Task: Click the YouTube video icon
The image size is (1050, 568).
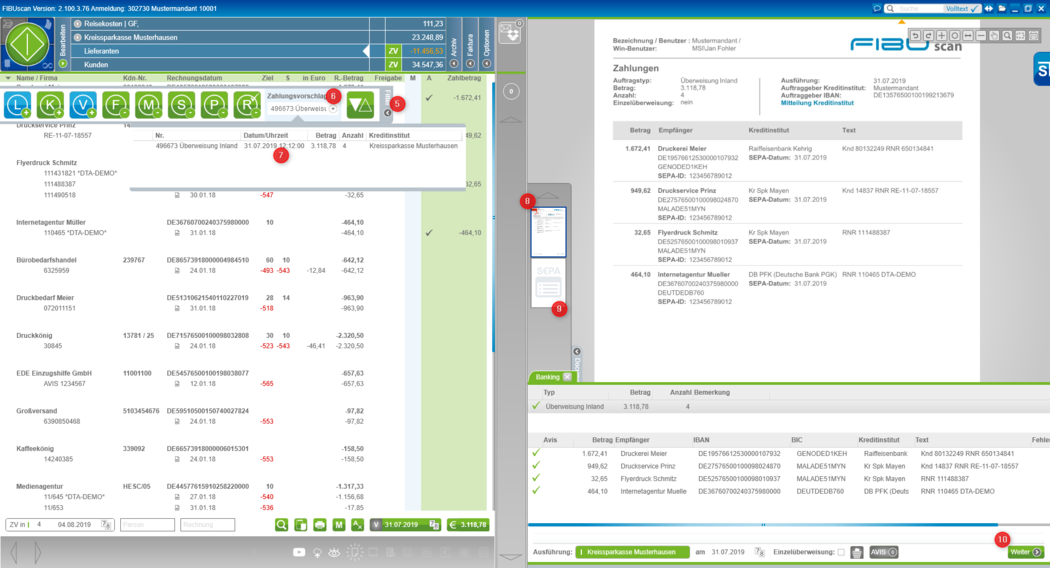Action: coord(298,551)
